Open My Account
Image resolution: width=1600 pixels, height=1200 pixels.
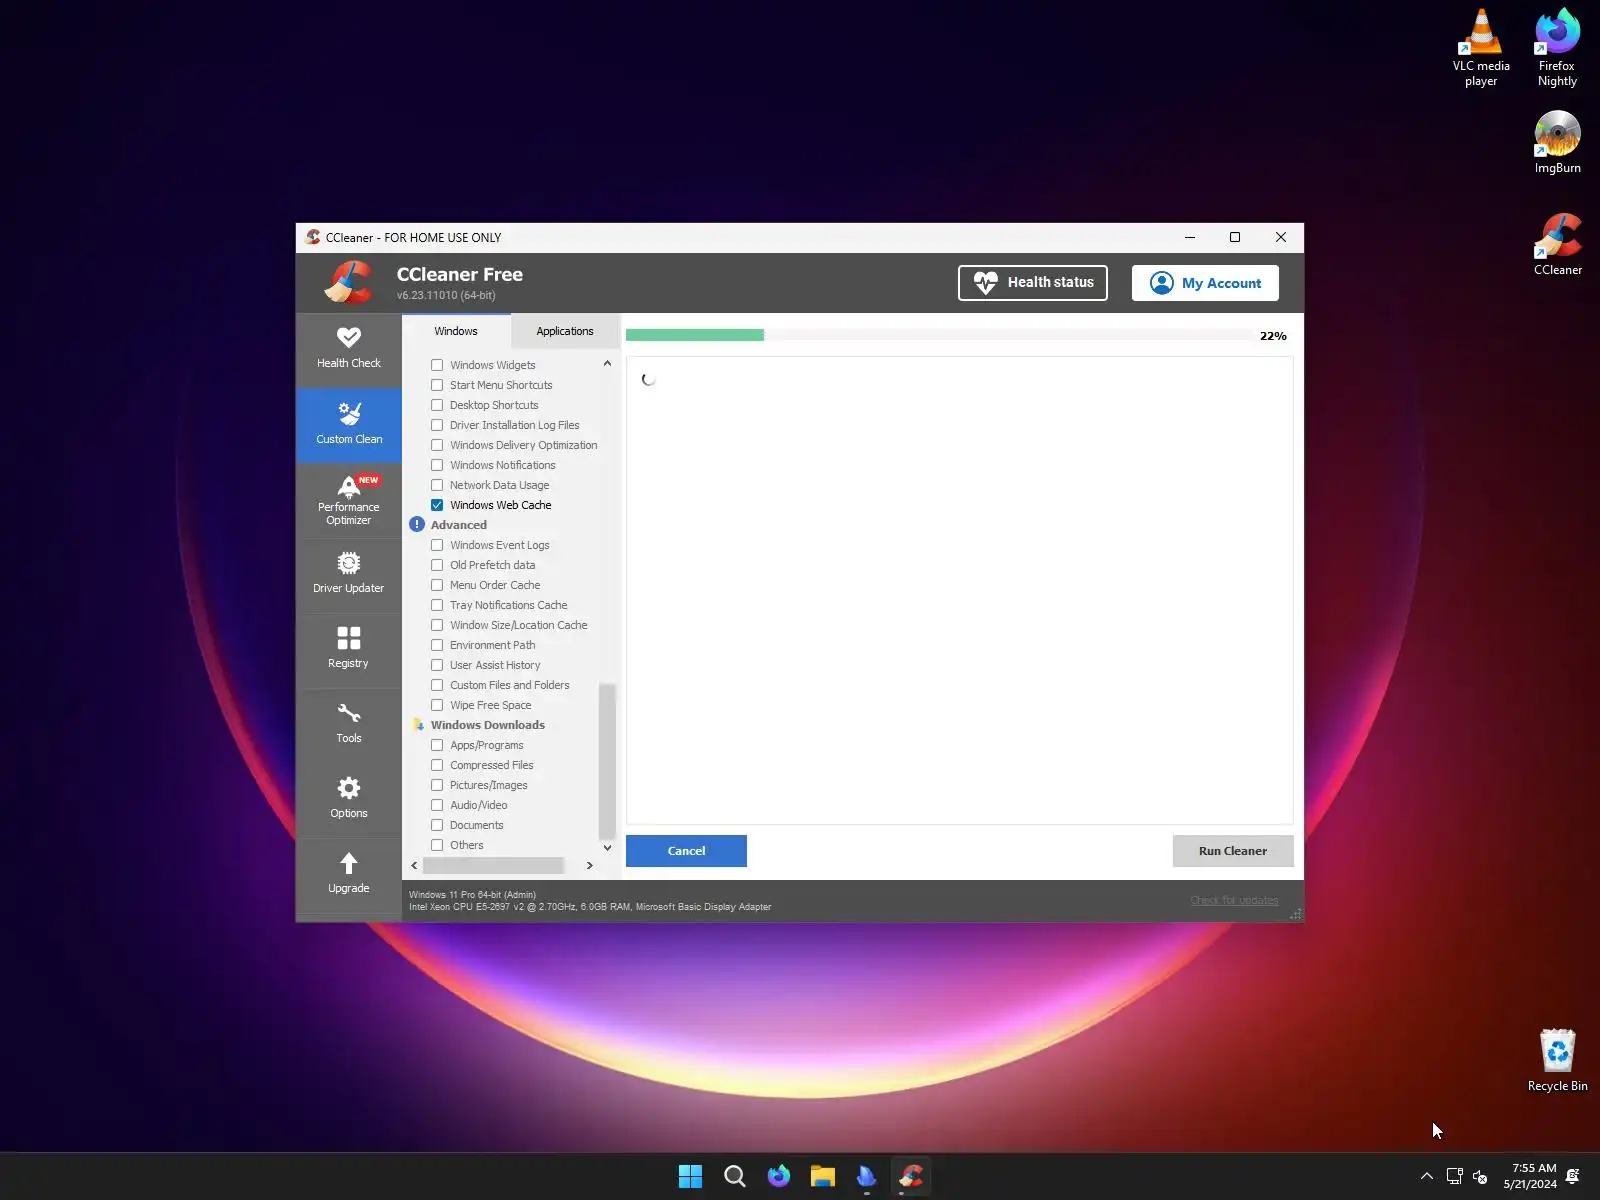coord(1205,283)
